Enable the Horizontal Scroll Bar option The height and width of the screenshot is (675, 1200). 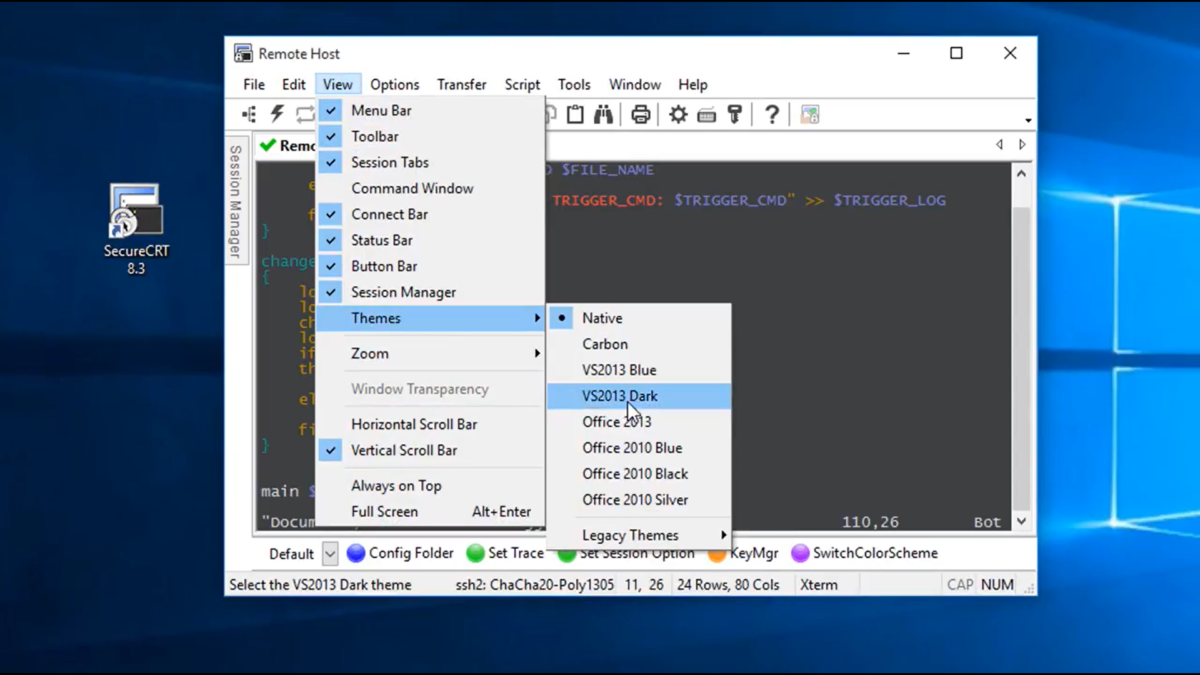click(x=431, y=424)
